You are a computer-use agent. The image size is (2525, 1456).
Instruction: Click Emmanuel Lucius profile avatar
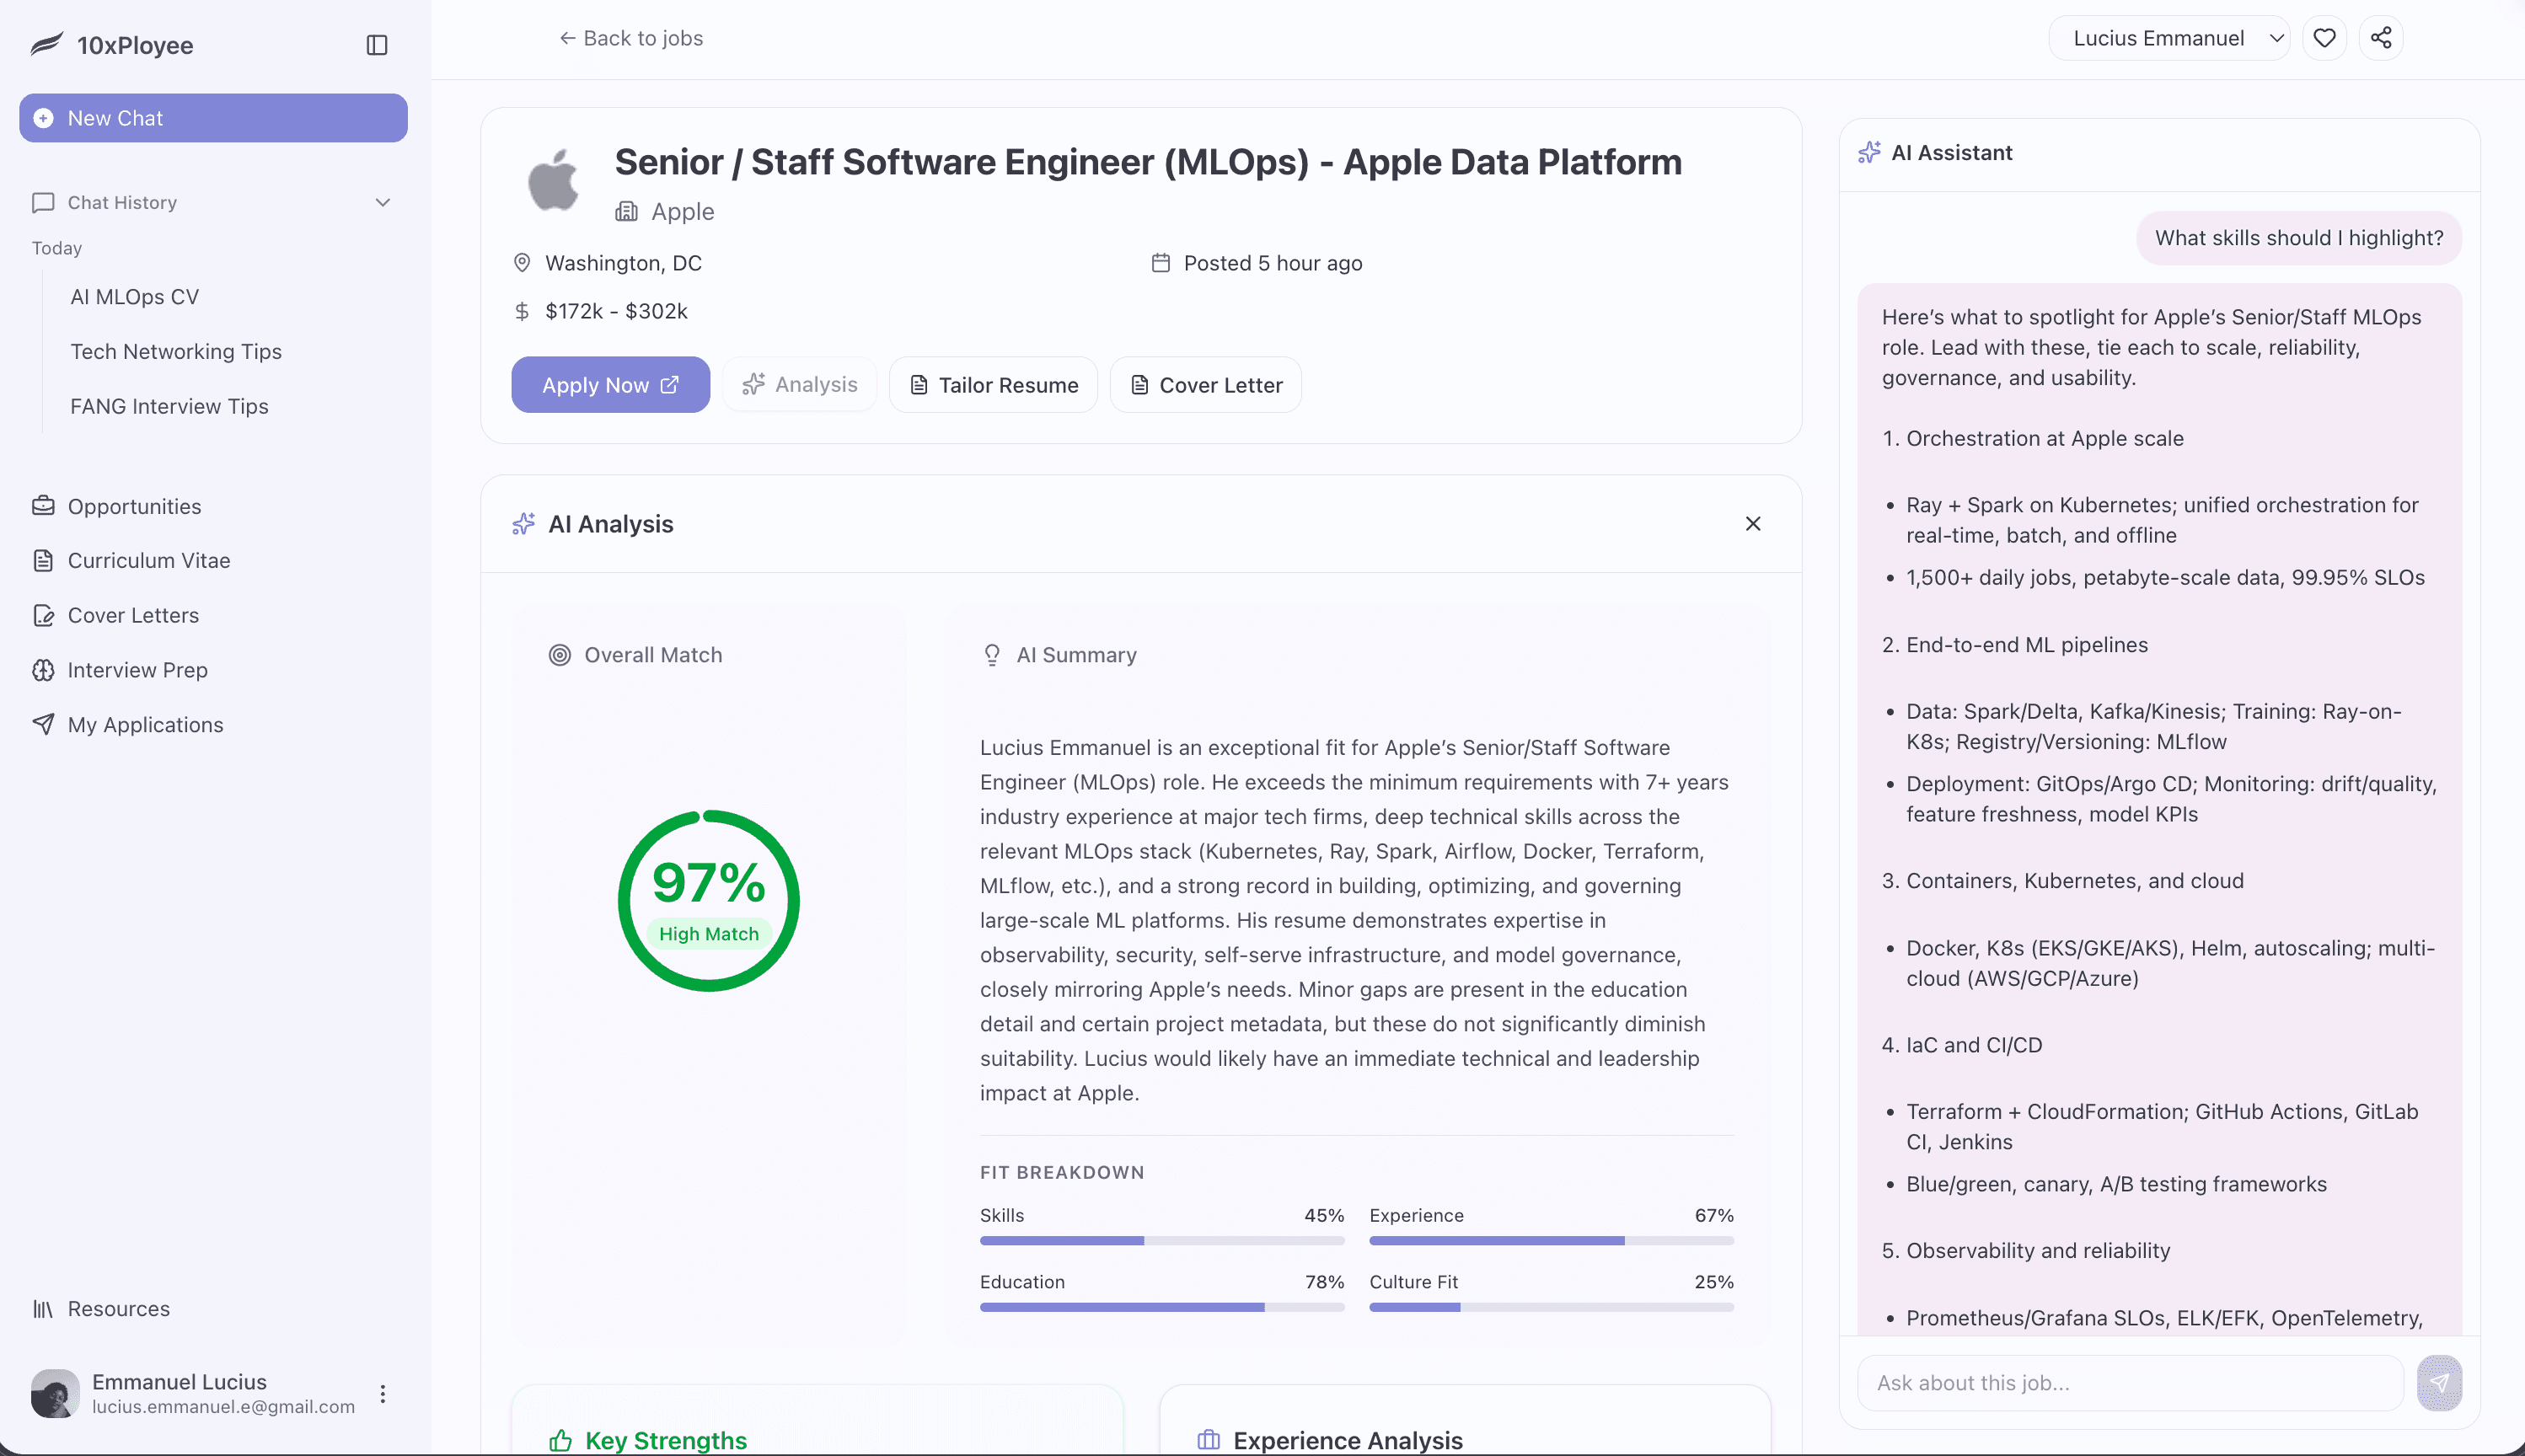pyautogui.click(x=55, y=1393)
